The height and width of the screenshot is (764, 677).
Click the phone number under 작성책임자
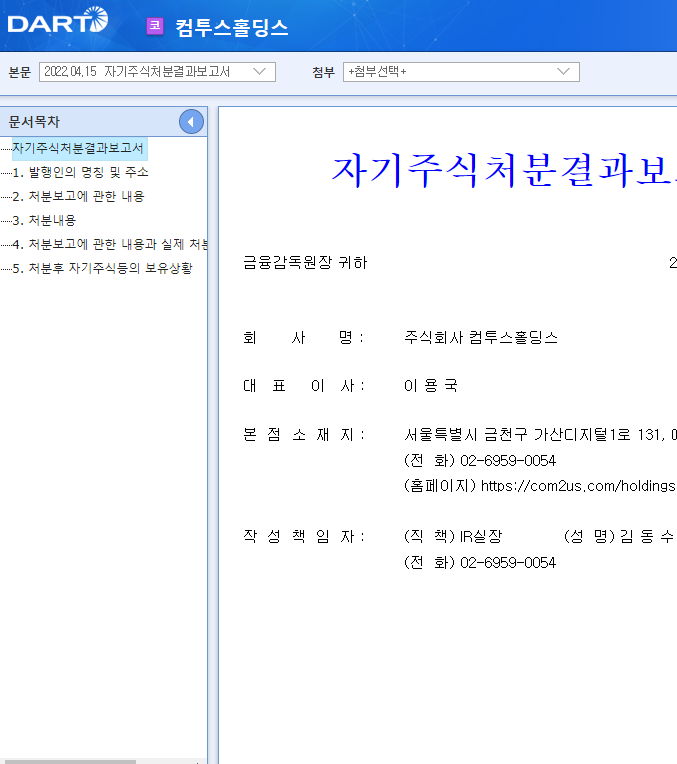(508, 563)
